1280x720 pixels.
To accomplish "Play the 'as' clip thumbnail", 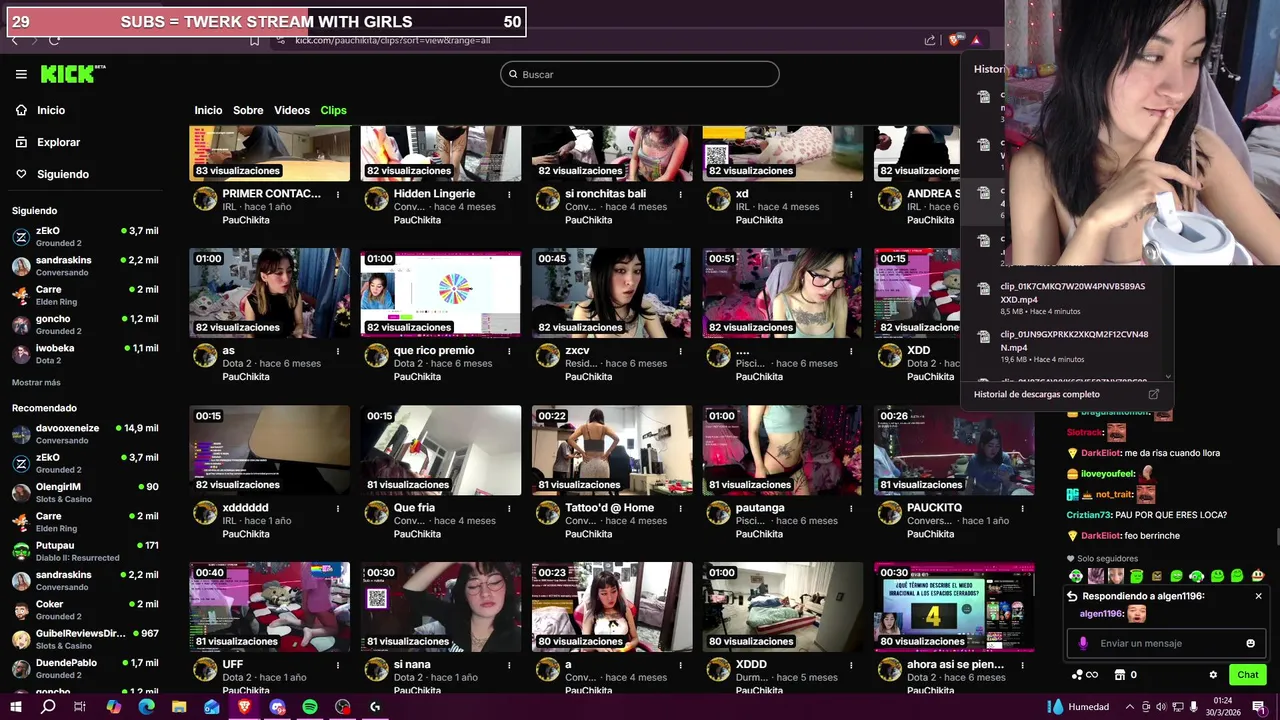I will pos(270,293).
